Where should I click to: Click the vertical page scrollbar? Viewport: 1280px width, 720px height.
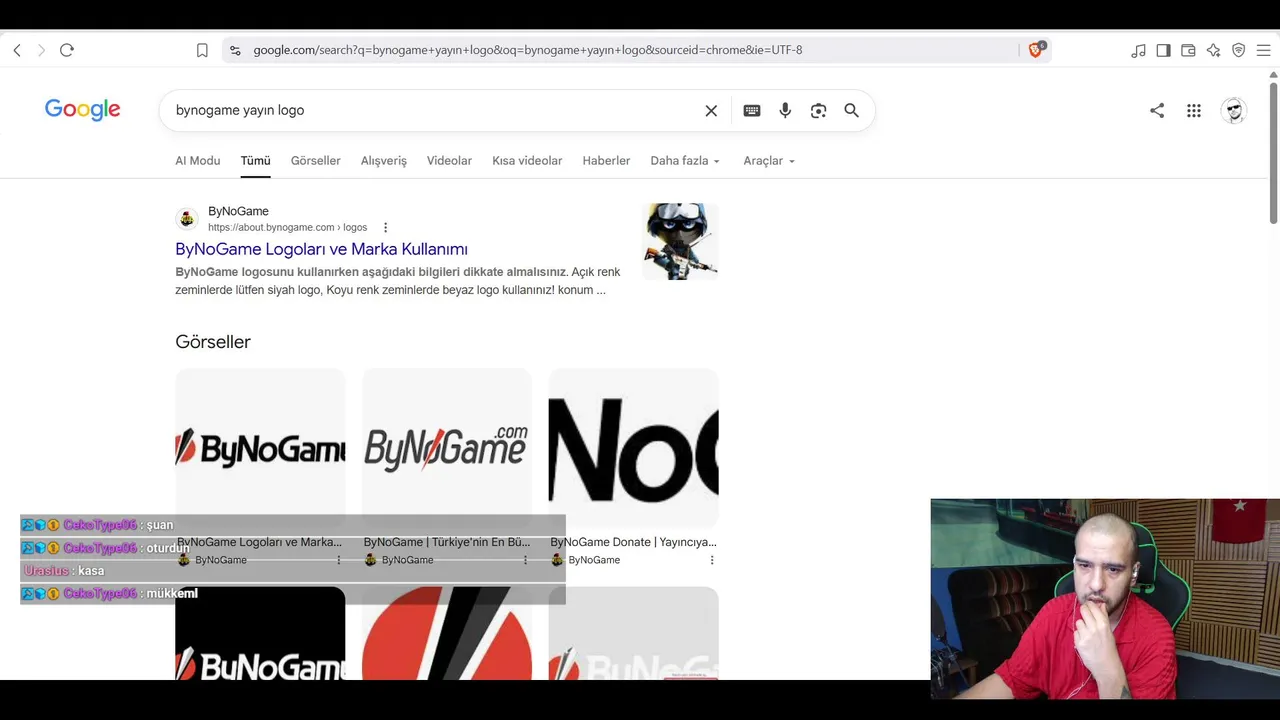[1273, 153]
